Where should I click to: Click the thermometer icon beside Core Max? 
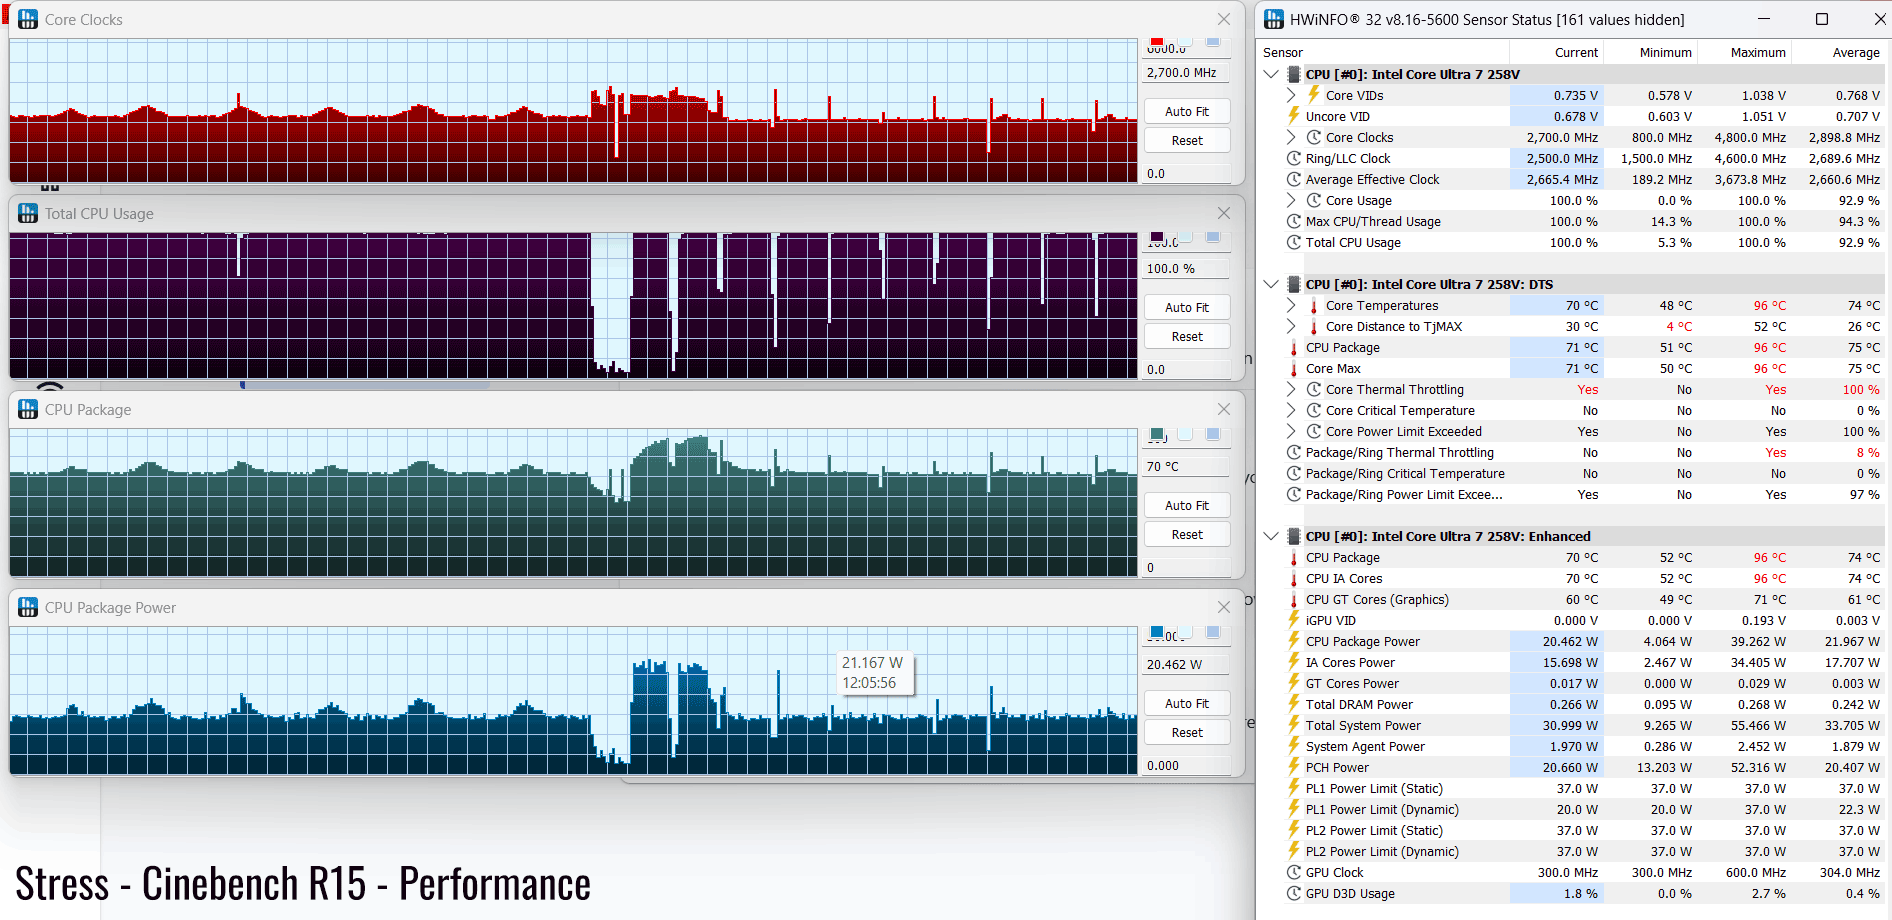(1294, 368)
